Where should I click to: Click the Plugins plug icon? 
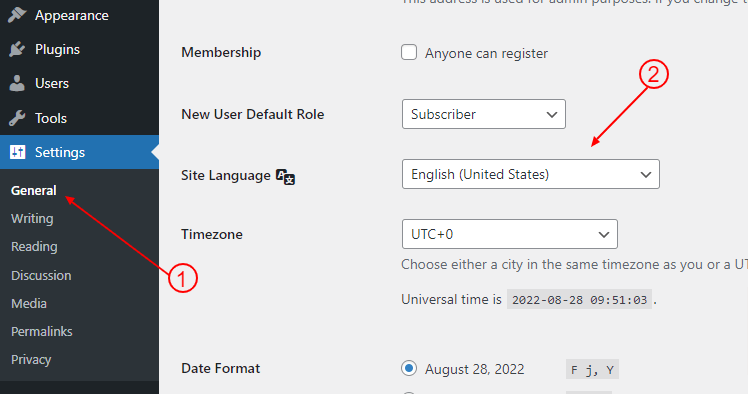click(x=17, y=49)
